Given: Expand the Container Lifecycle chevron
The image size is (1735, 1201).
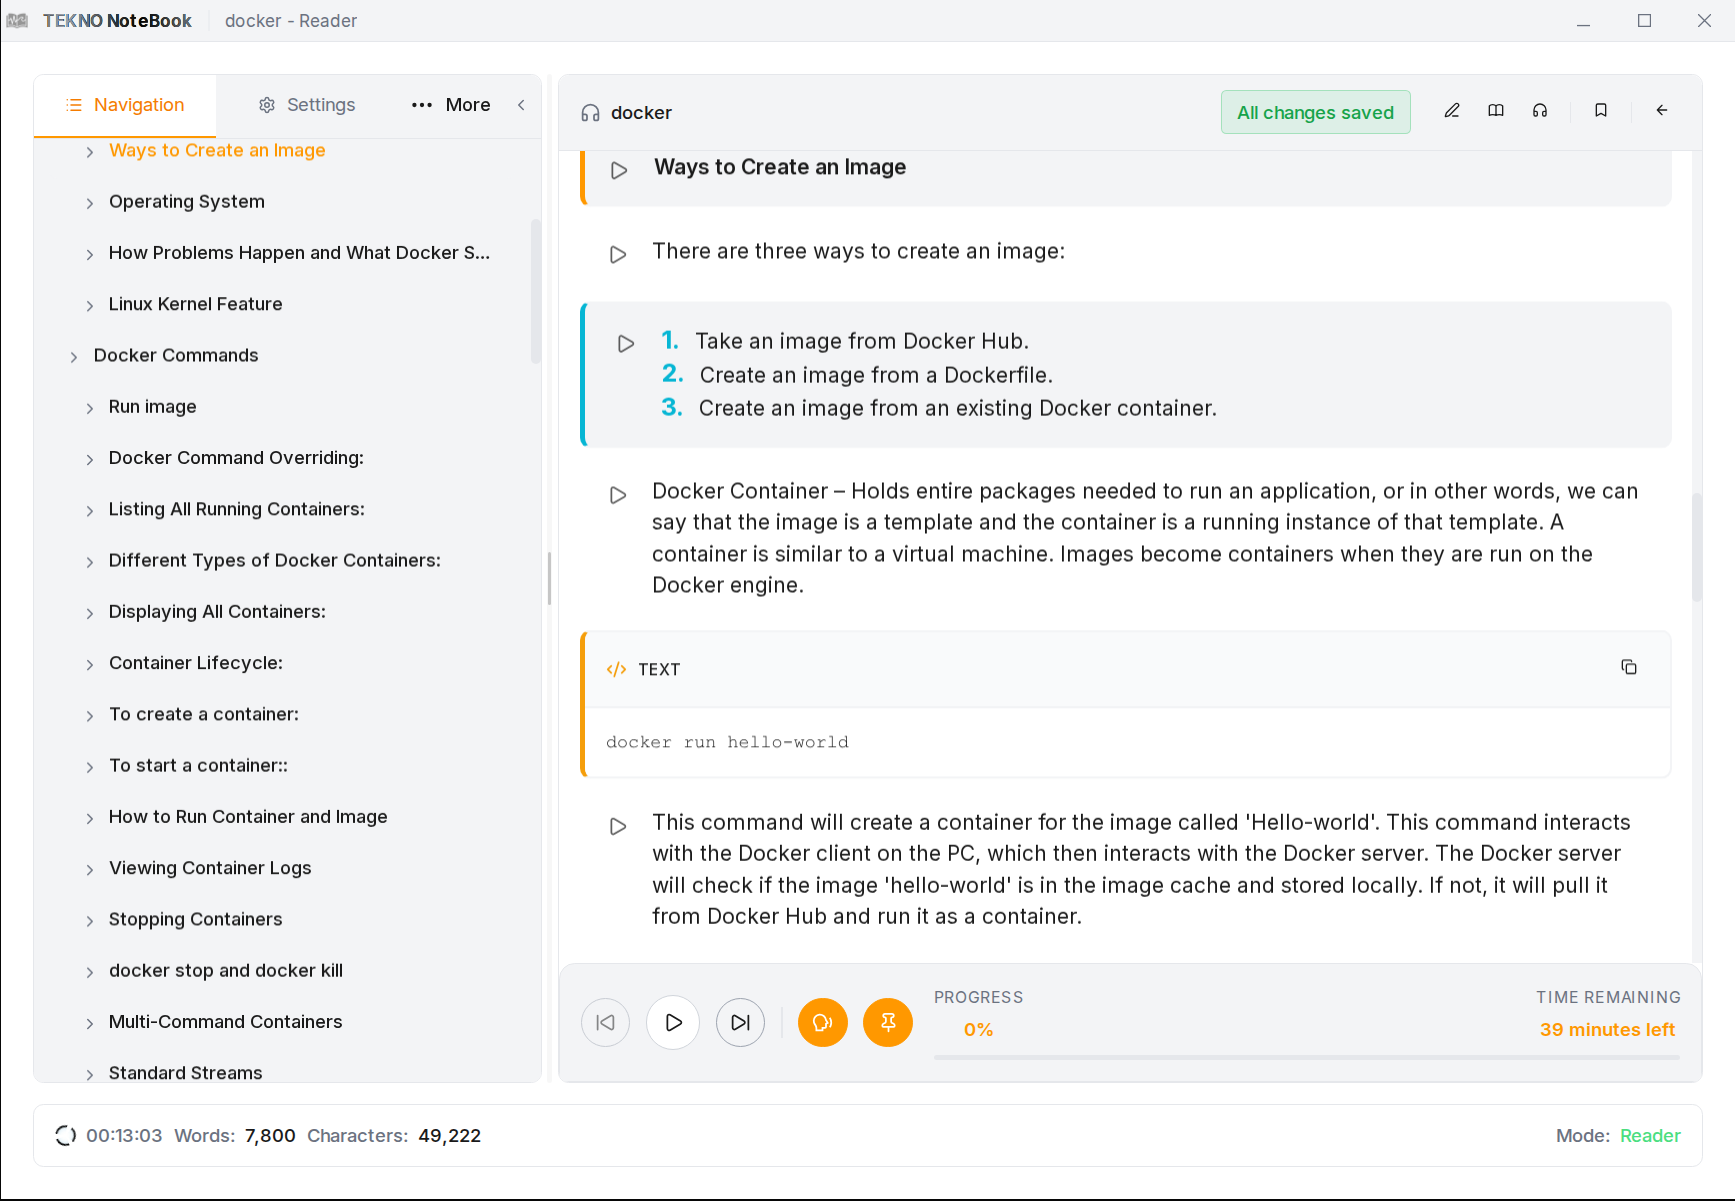Looking at the screenshot, I should 90,665.
